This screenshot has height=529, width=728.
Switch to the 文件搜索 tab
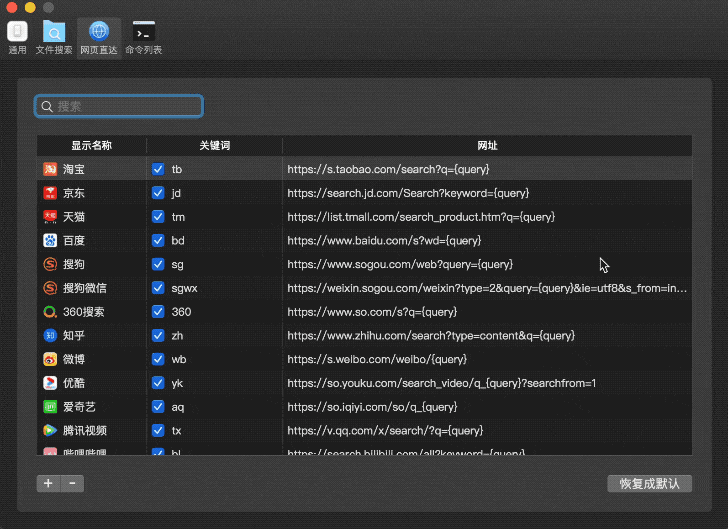tap(54, 38)
